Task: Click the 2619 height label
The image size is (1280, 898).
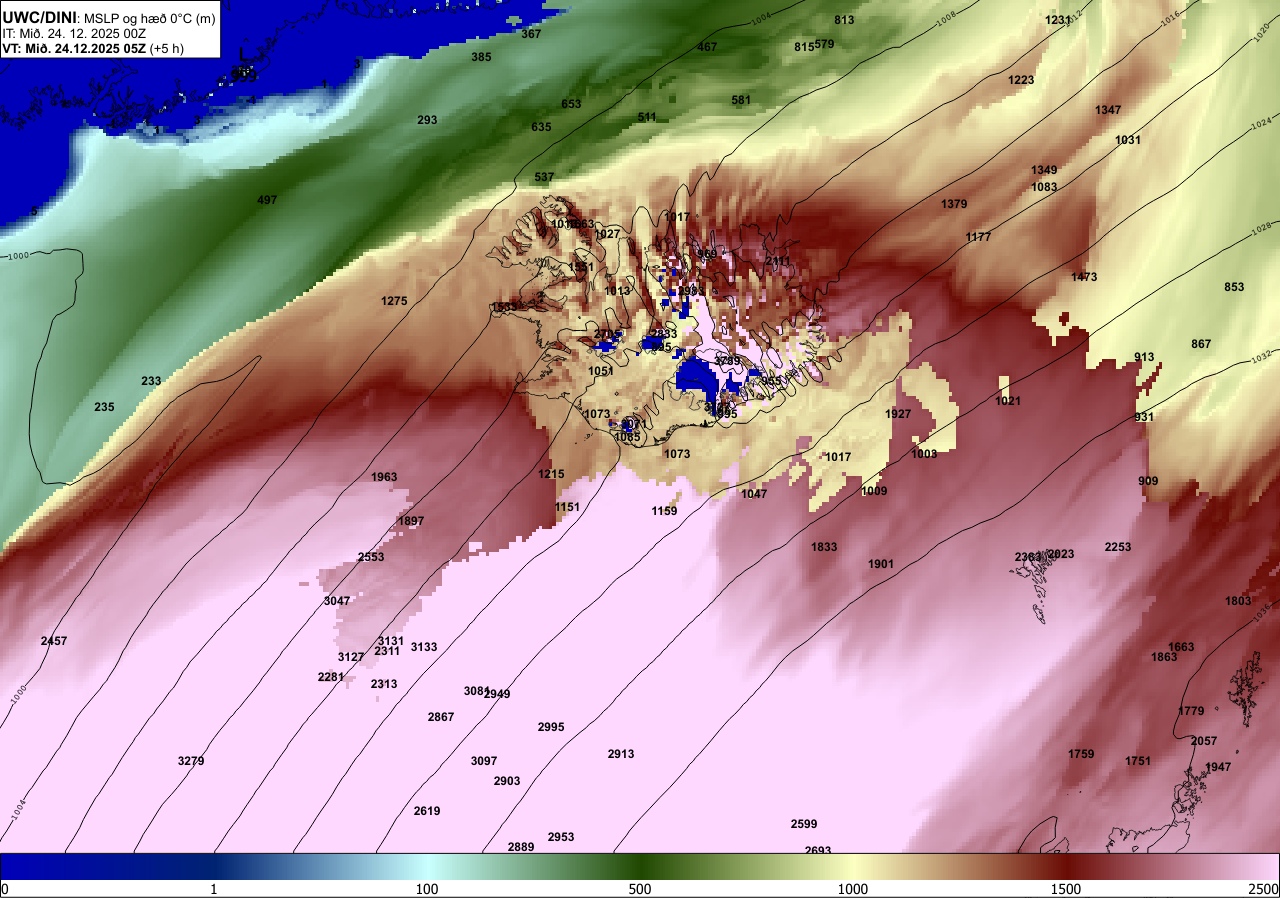Action: (x=427, y=811)
